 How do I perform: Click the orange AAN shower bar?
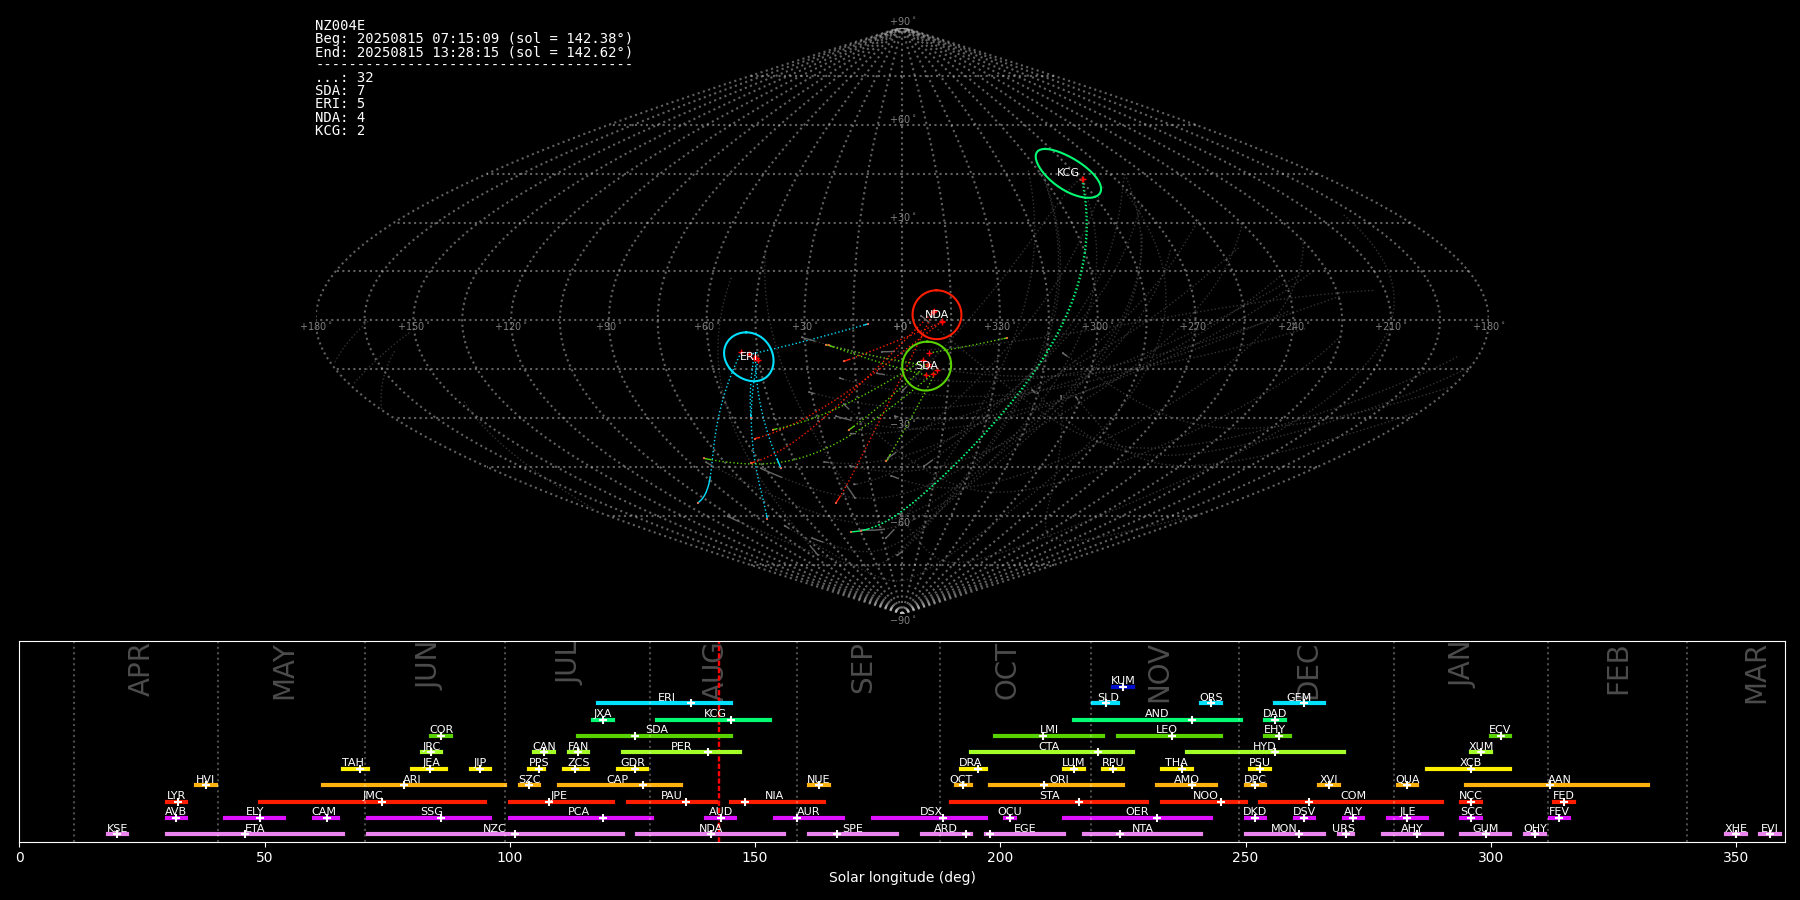[1557, 785]
